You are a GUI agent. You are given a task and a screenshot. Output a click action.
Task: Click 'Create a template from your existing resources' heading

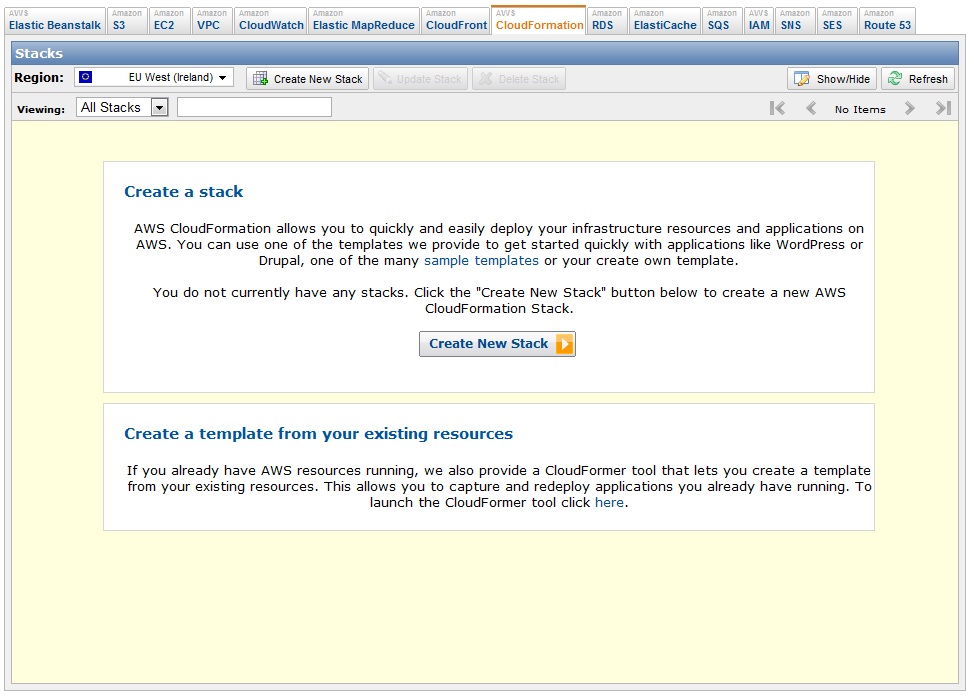pyautogui.click(x=319, y=434)
